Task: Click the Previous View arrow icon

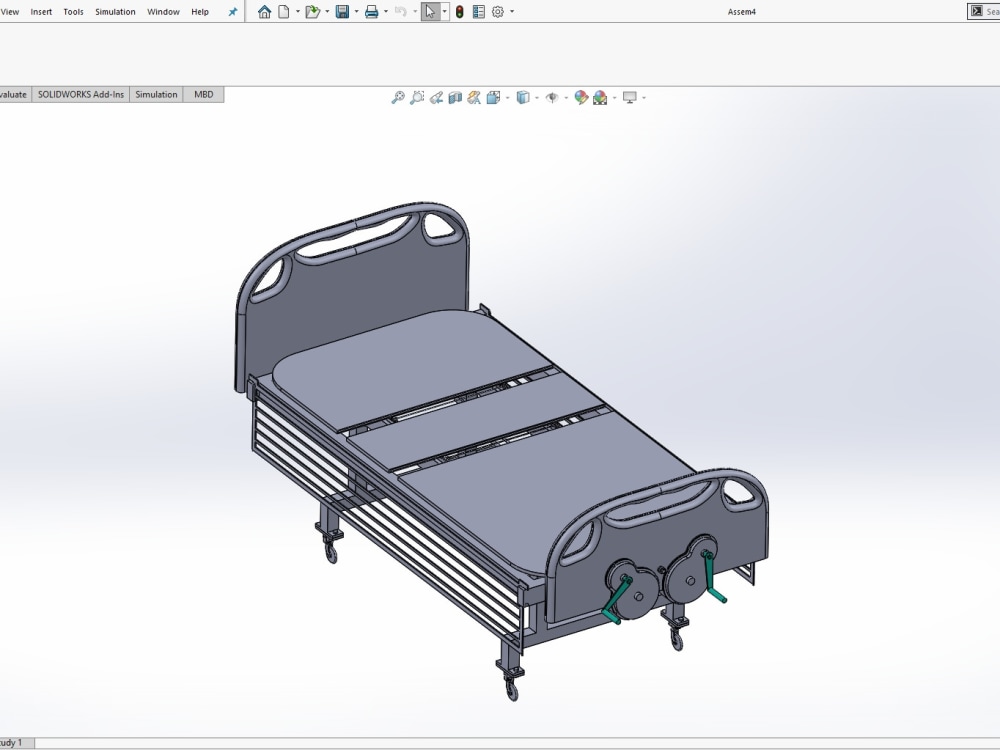Action: (x=437, y=97)
